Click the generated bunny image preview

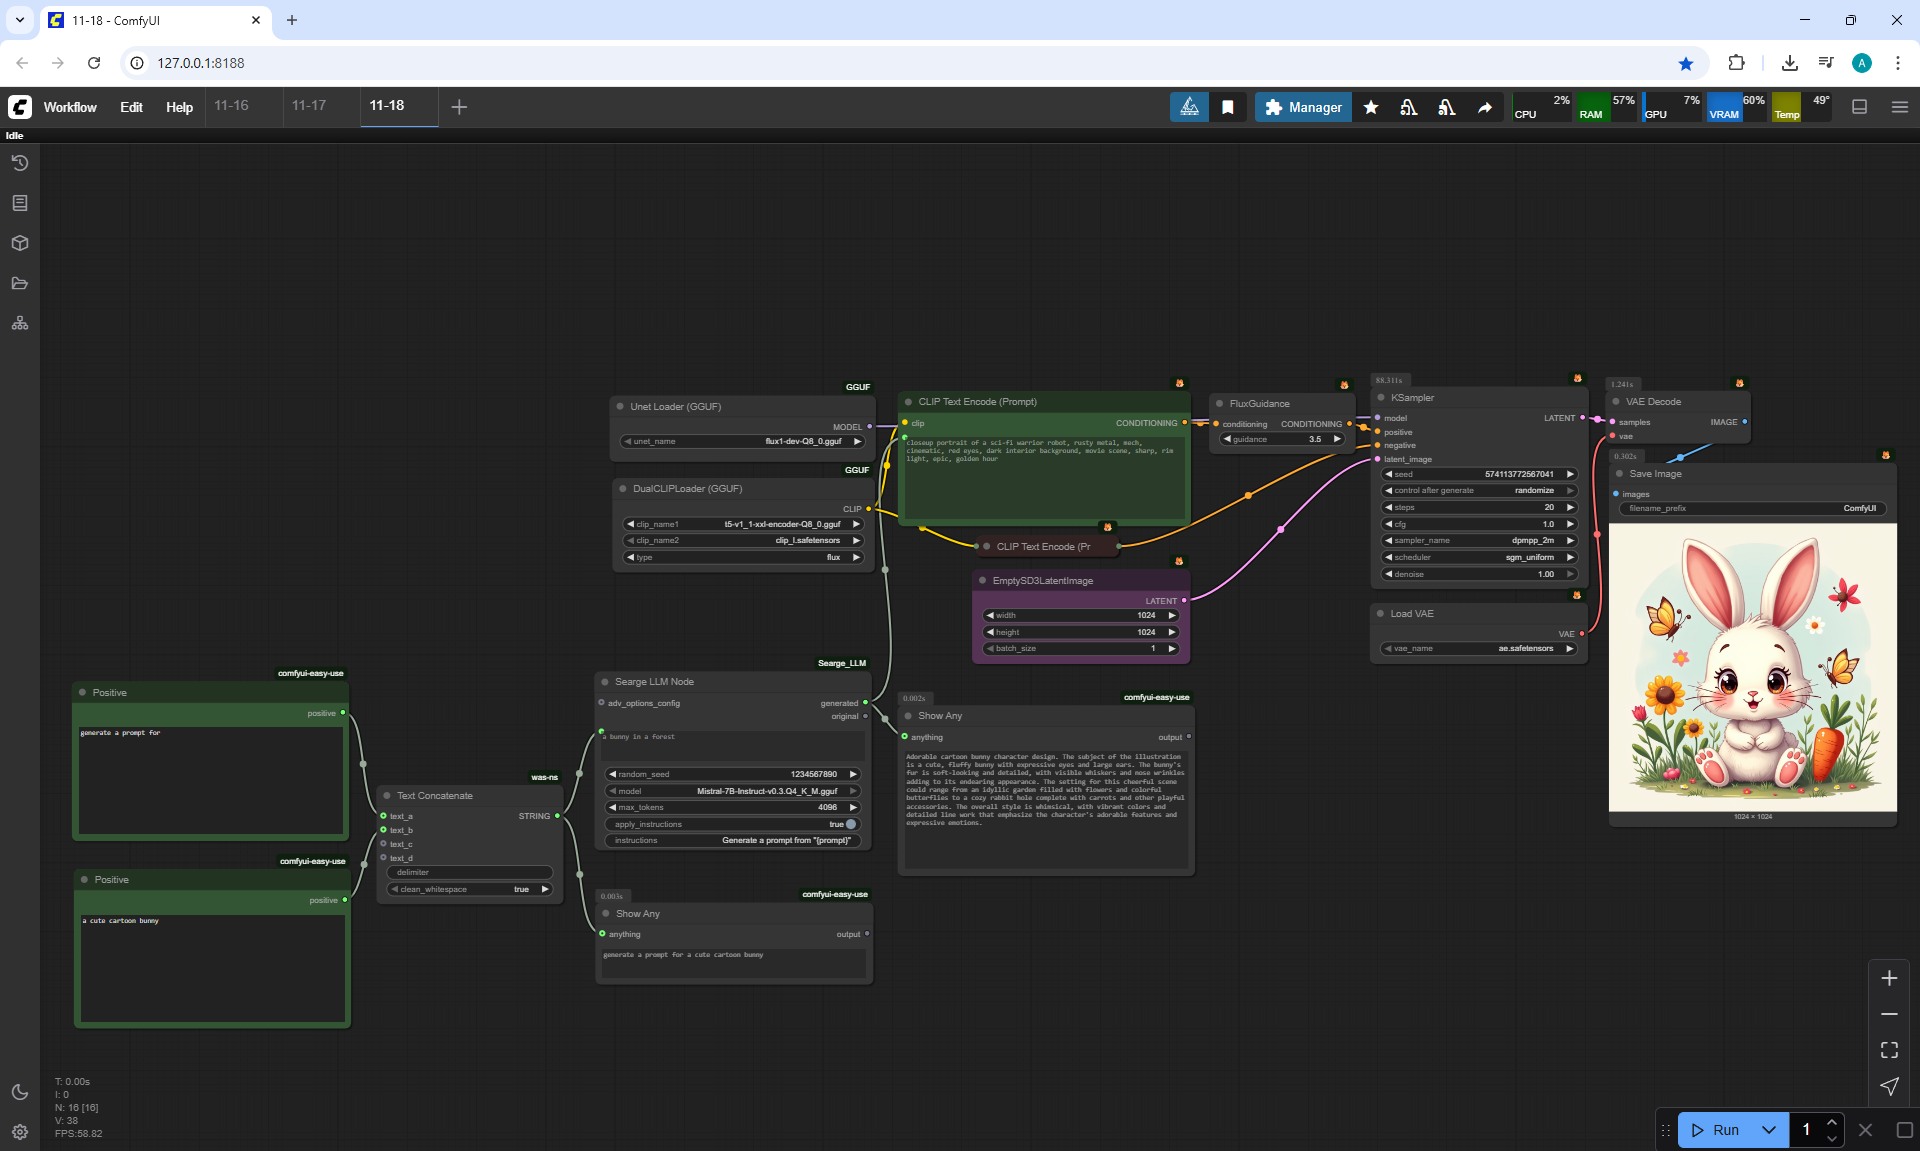pyautogui.click(x=1752, y=667)
